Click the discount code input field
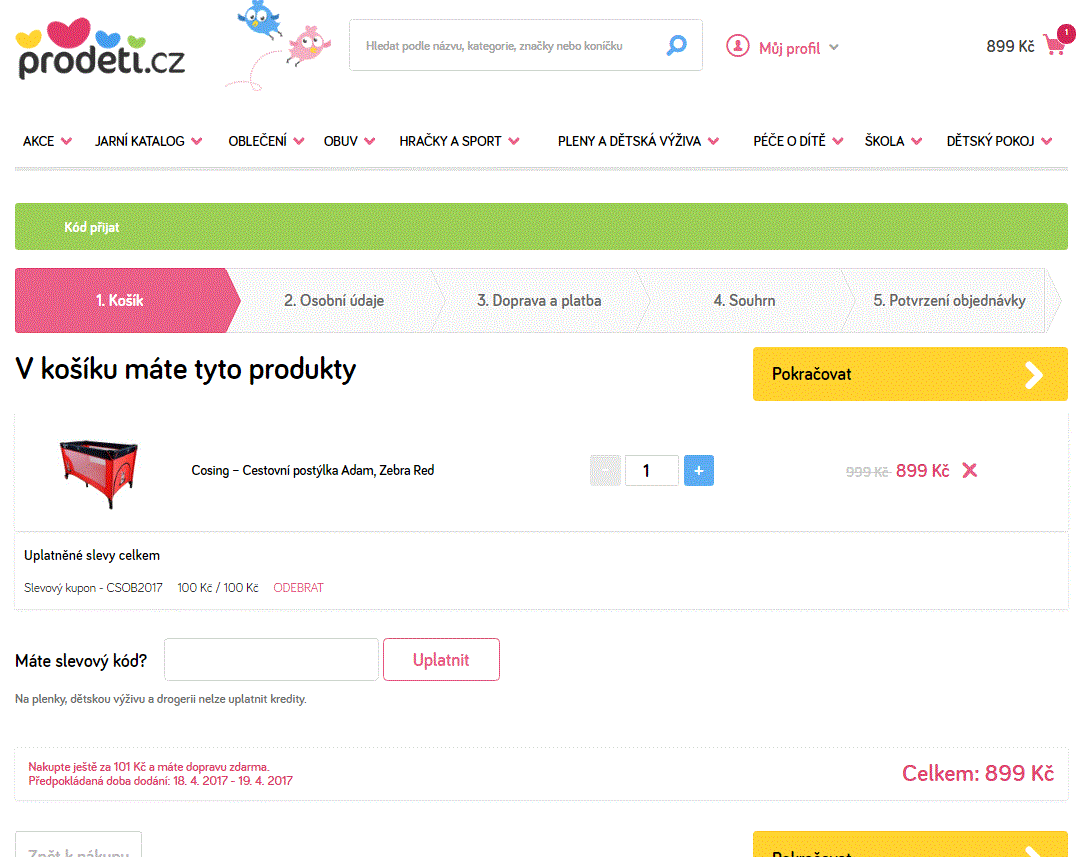This screenshot has width=1088, height=857. [x=271, y=659]
